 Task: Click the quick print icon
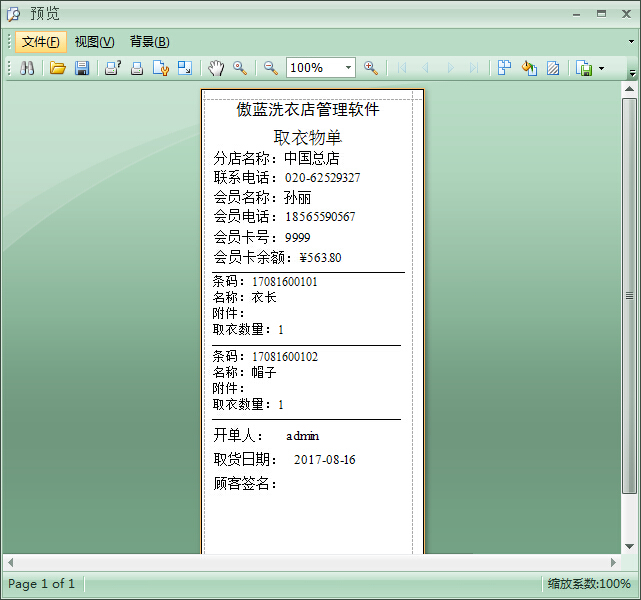[x=137, y=68]
